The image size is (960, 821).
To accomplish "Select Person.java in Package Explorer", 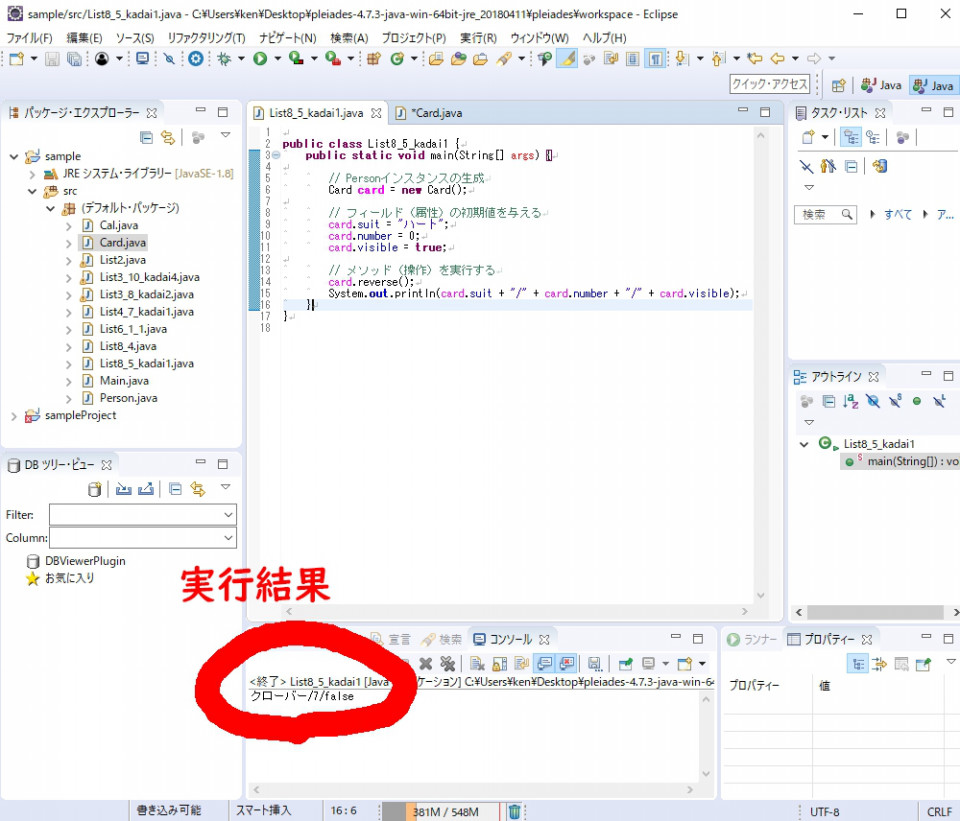I will click(x=128, y=398).
